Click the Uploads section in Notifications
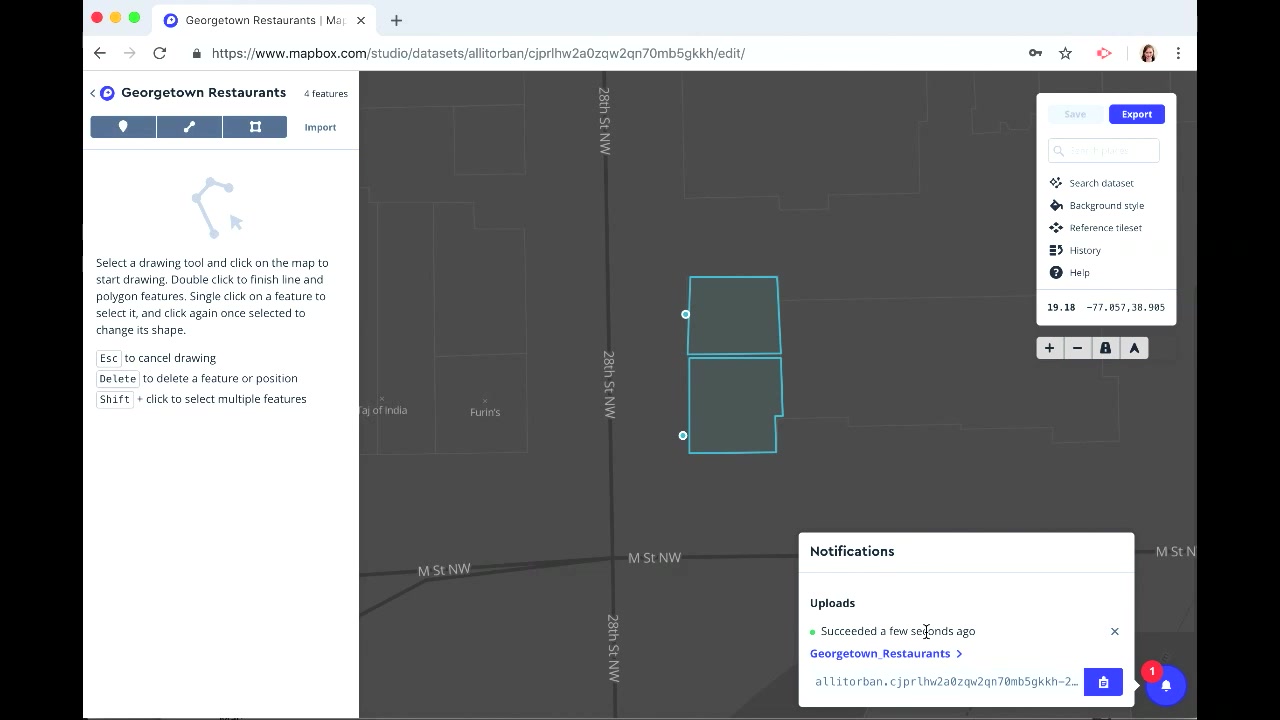The image size is (1280, 720). pyautogui.click(x=832, y=602)
